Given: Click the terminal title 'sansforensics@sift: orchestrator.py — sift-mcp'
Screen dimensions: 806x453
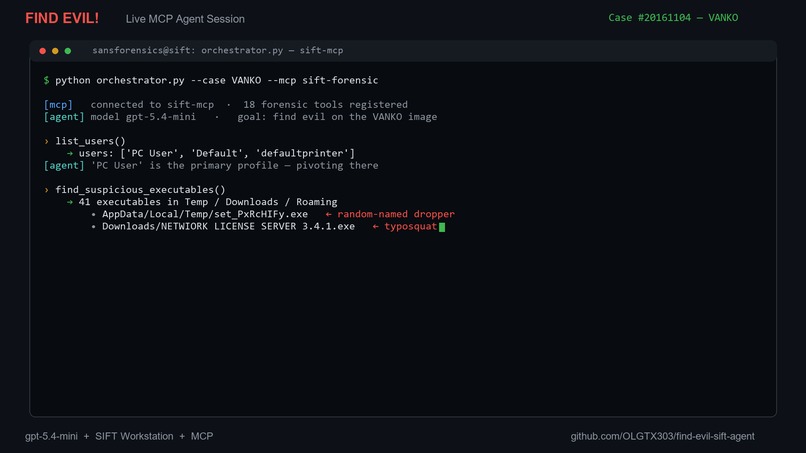Looking at the screenshot, I should click(217, 50).
